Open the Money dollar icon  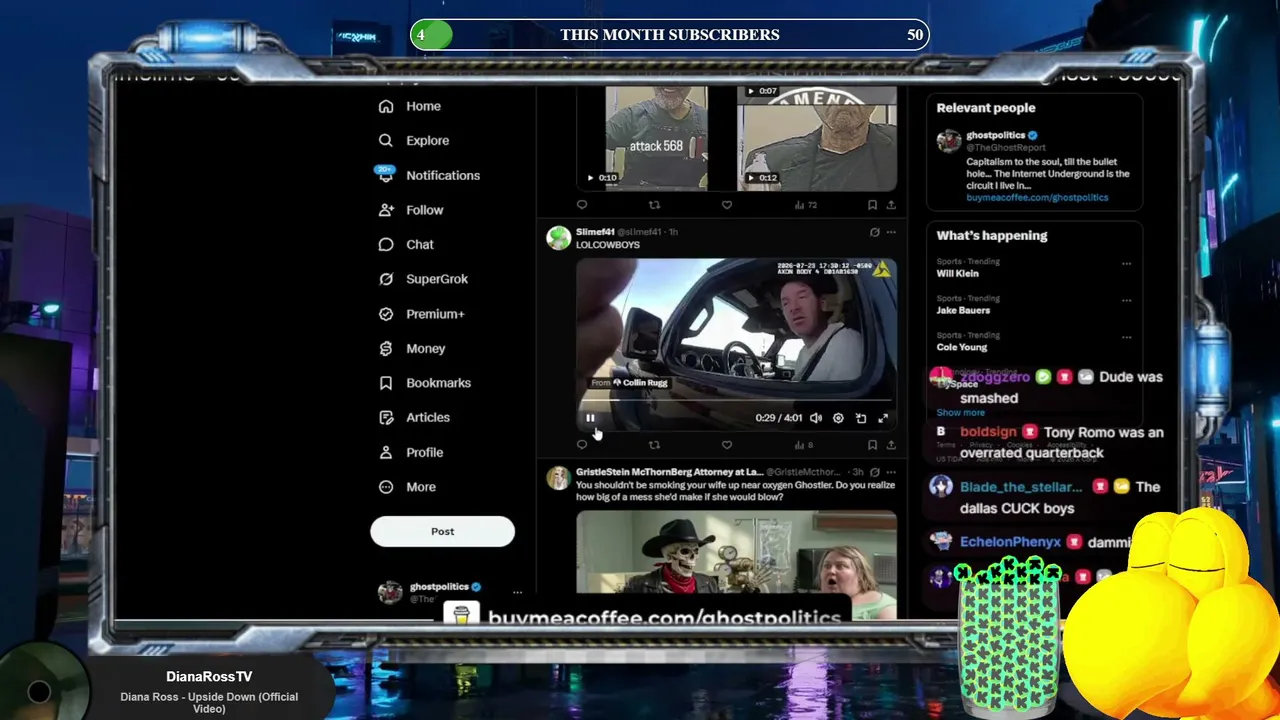(386, 348)
